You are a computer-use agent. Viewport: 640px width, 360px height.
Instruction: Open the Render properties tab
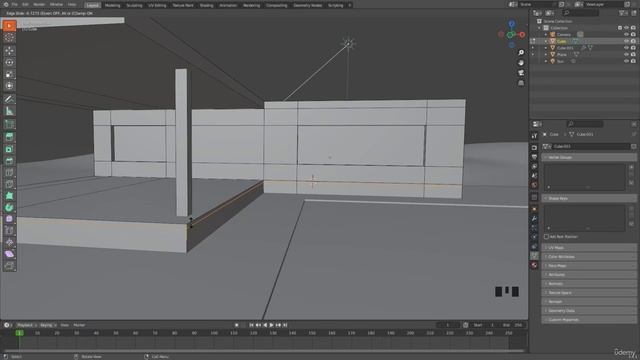[534, 147]
